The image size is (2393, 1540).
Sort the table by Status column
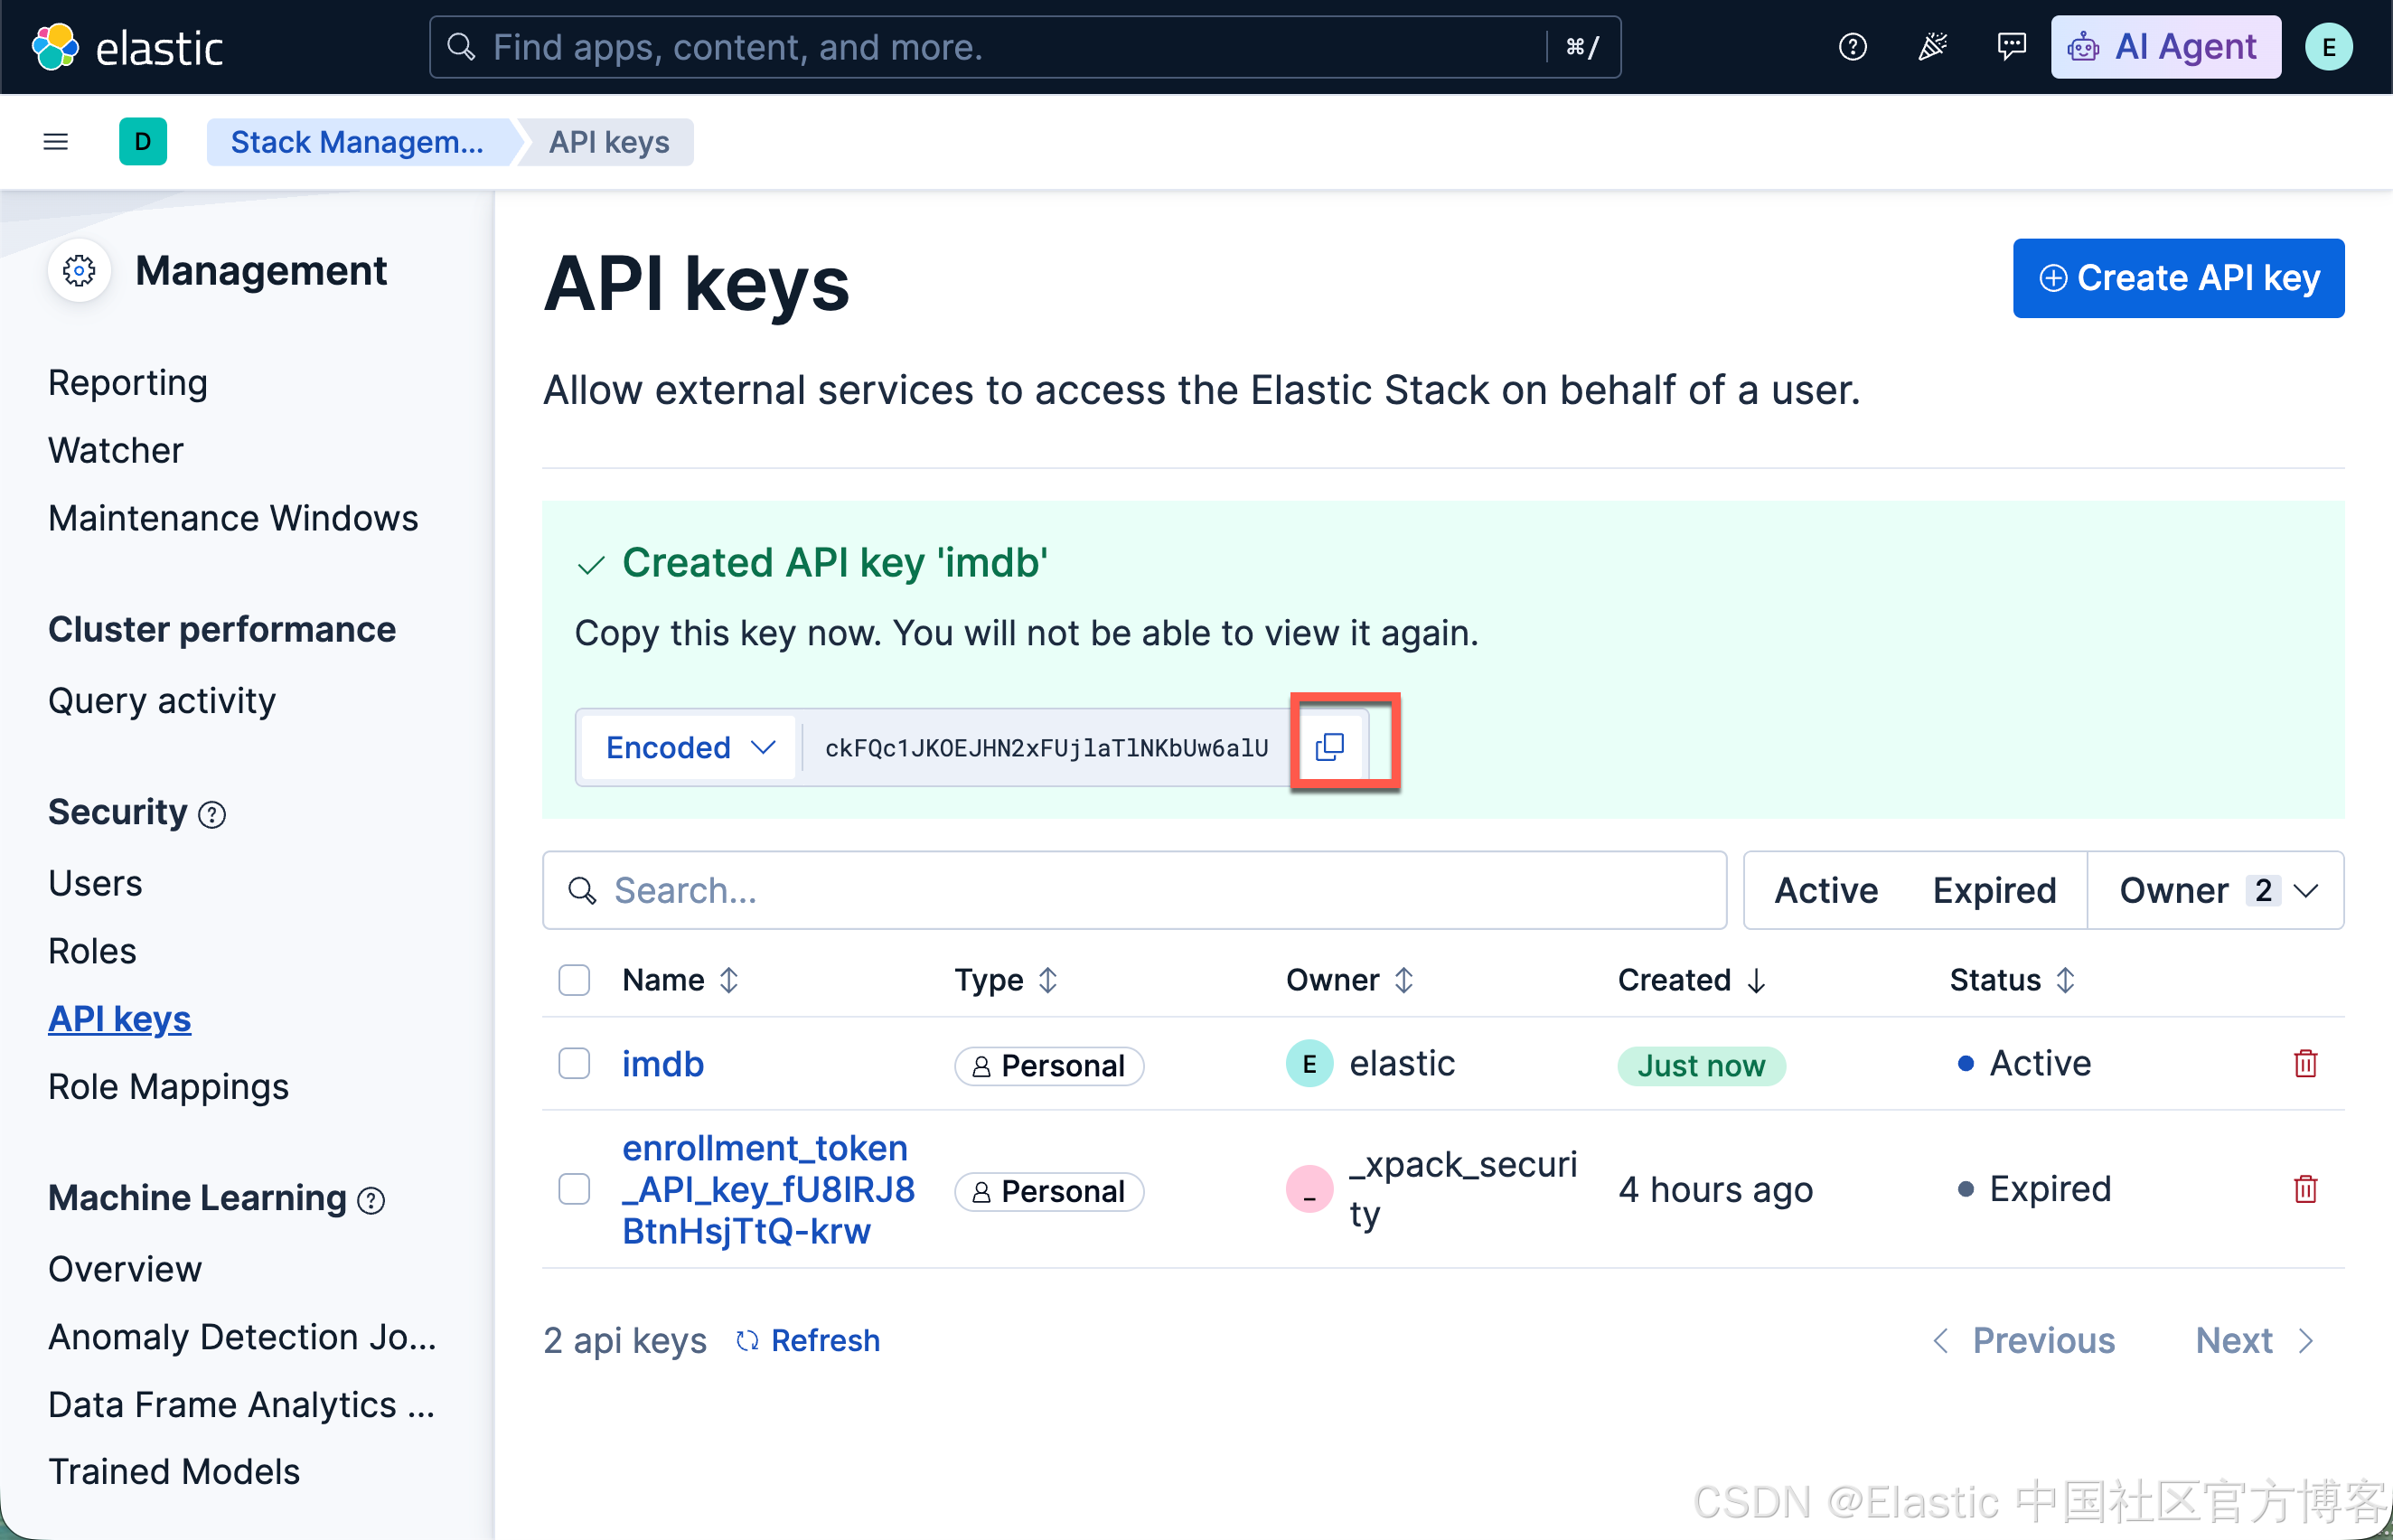pyautogui.click(x=2013, y=980)
